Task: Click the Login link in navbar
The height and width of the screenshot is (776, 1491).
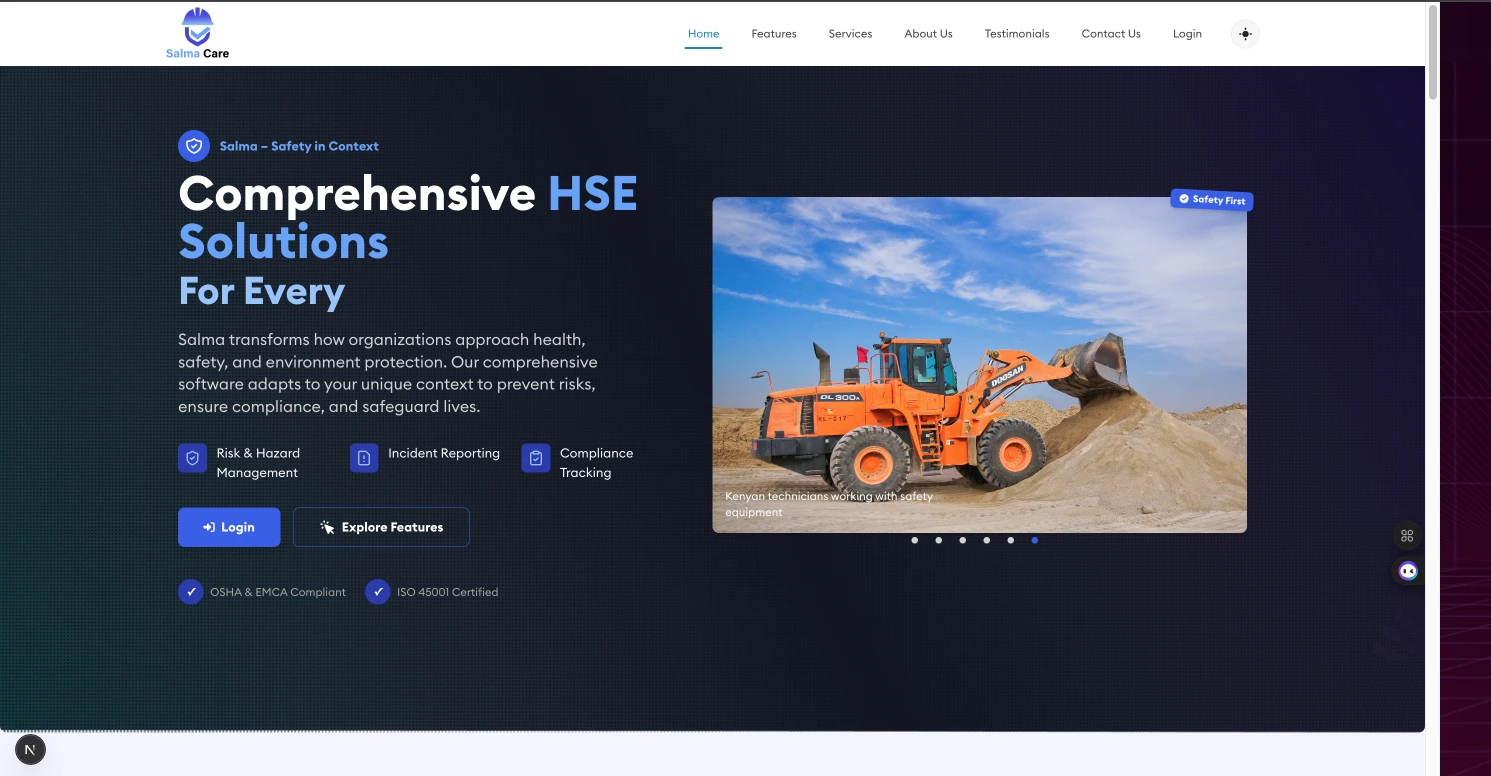Action: point(1187,34)
